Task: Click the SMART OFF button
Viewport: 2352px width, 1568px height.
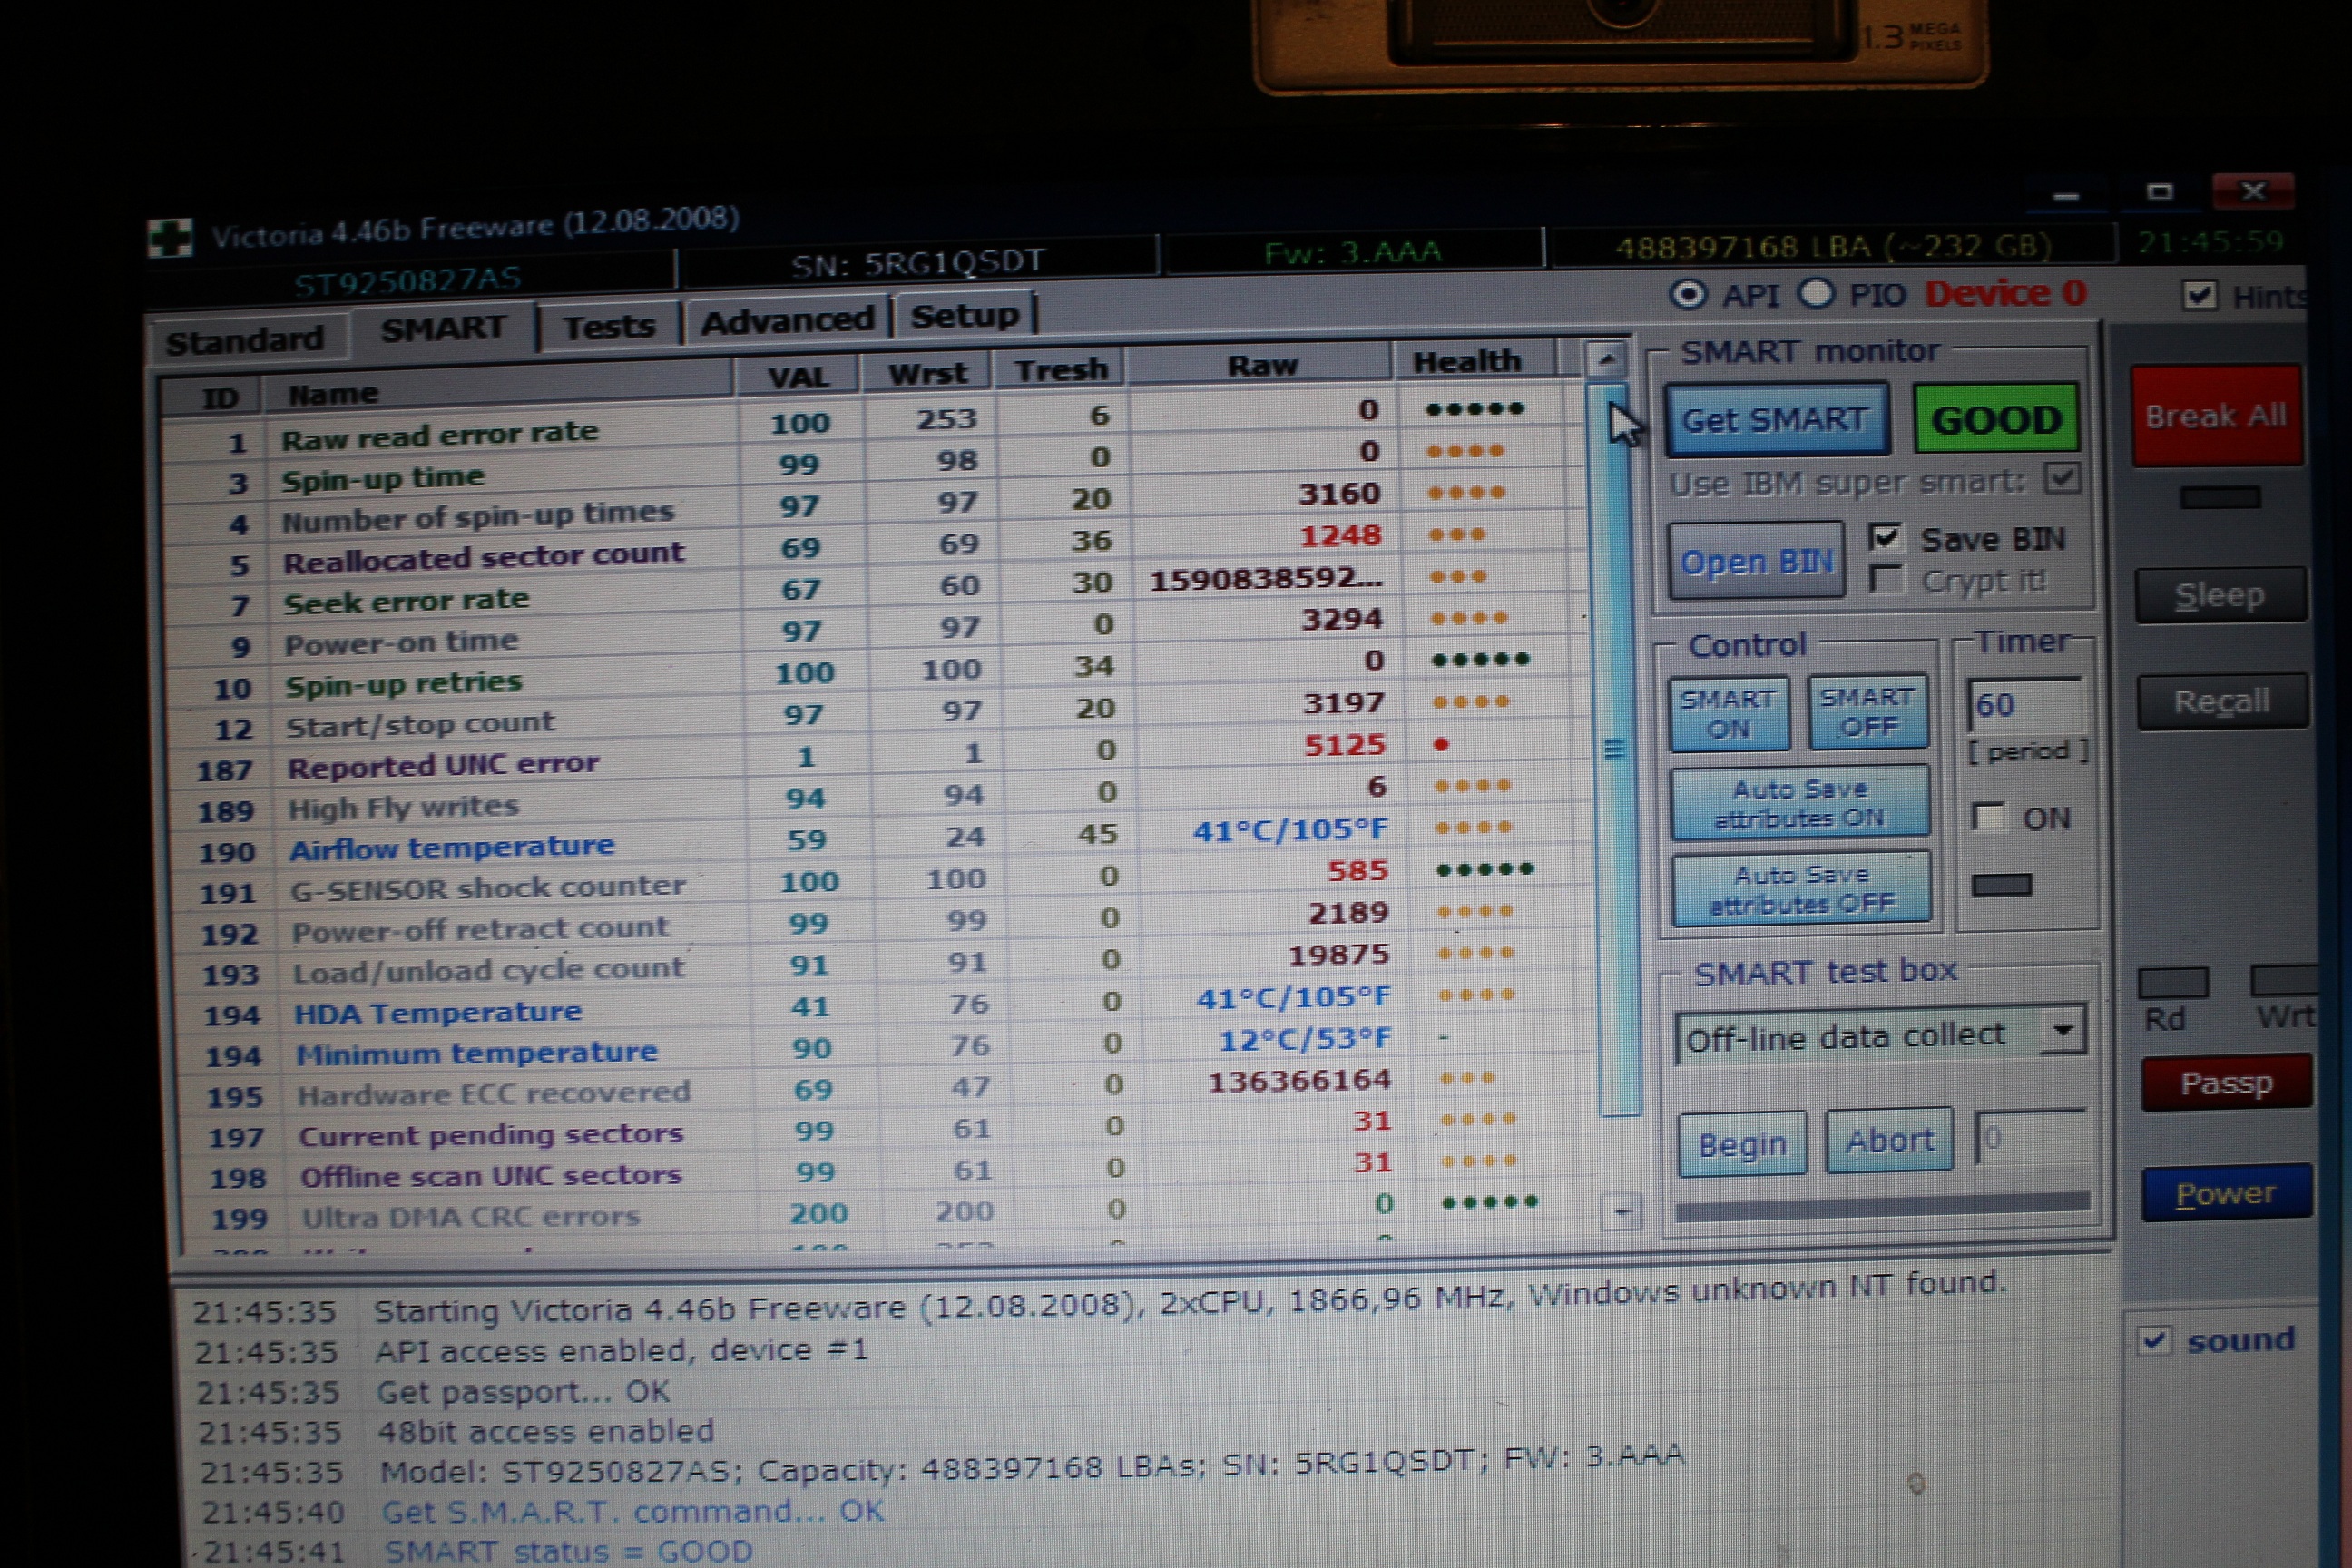Action: tap(1868, 711)
